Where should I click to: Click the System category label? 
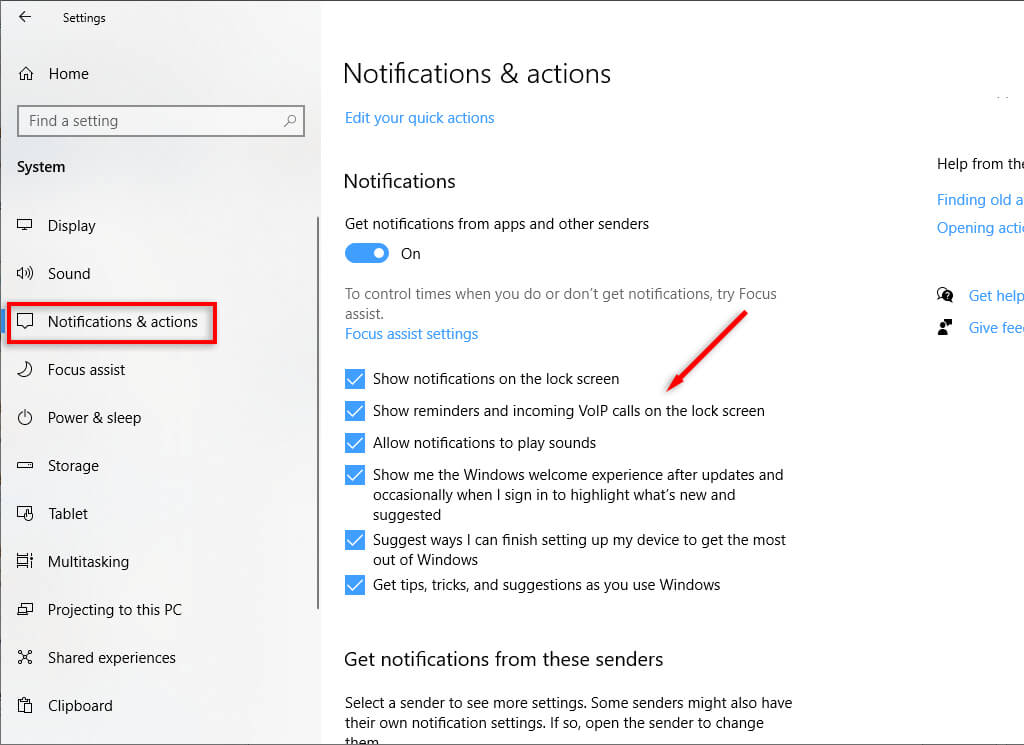[41, 167]
